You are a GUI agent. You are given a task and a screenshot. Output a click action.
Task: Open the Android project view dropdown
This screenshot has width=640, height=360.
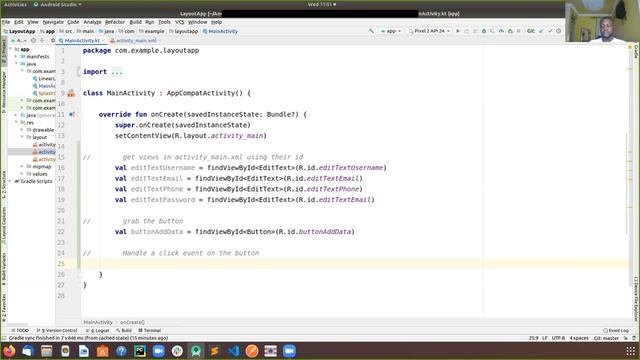(x=18, y=41)
